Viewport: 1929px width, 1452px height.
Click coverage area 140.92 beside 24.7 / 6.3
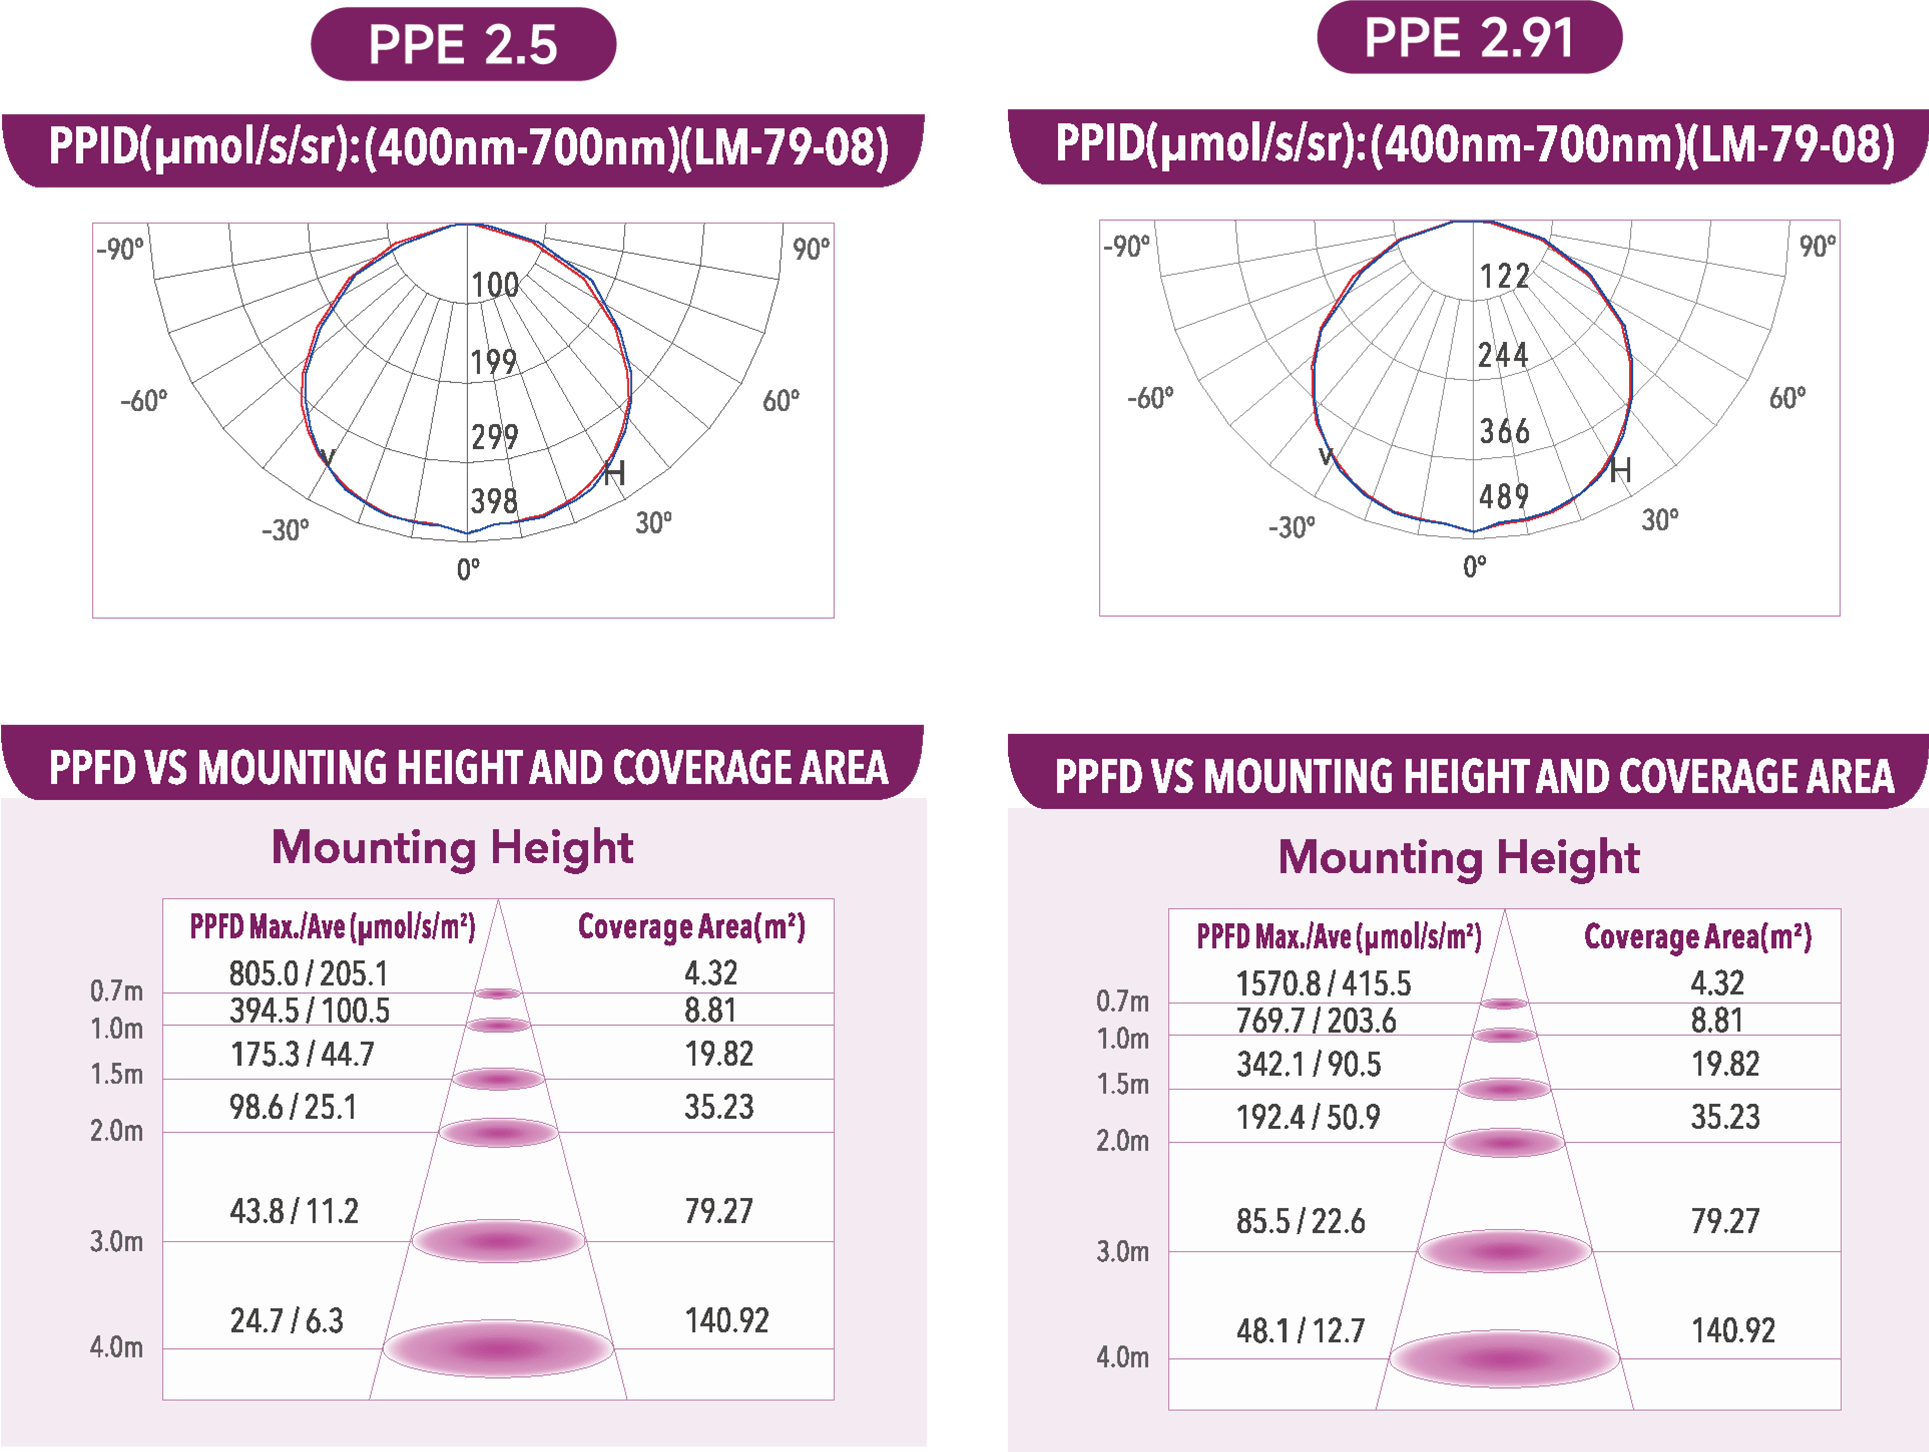726,1321
